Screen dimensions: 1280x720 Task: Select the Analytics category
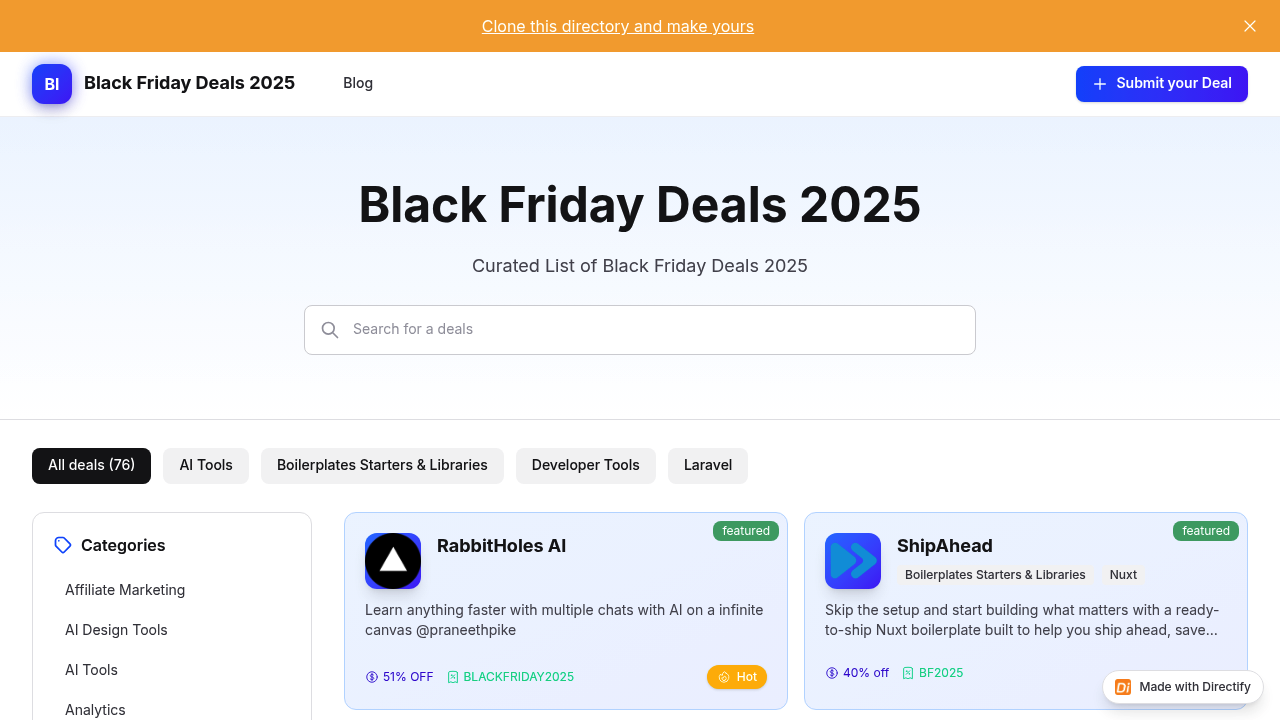click(x=95, y=710)
